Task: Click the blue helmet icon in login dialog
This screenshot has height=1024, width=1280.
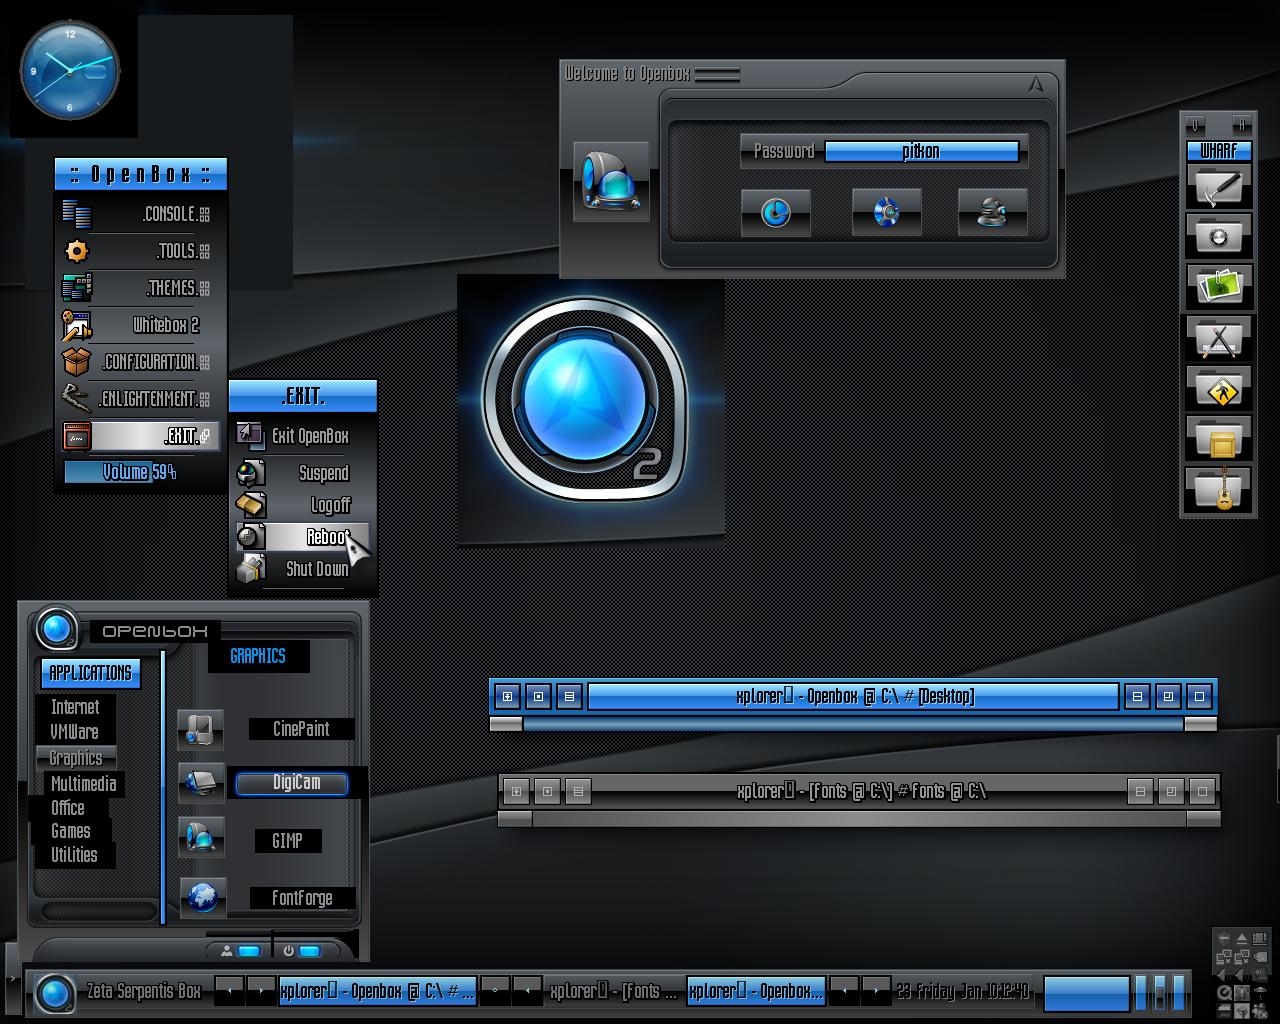Action: pyautogui.click(x=611, y=182)
